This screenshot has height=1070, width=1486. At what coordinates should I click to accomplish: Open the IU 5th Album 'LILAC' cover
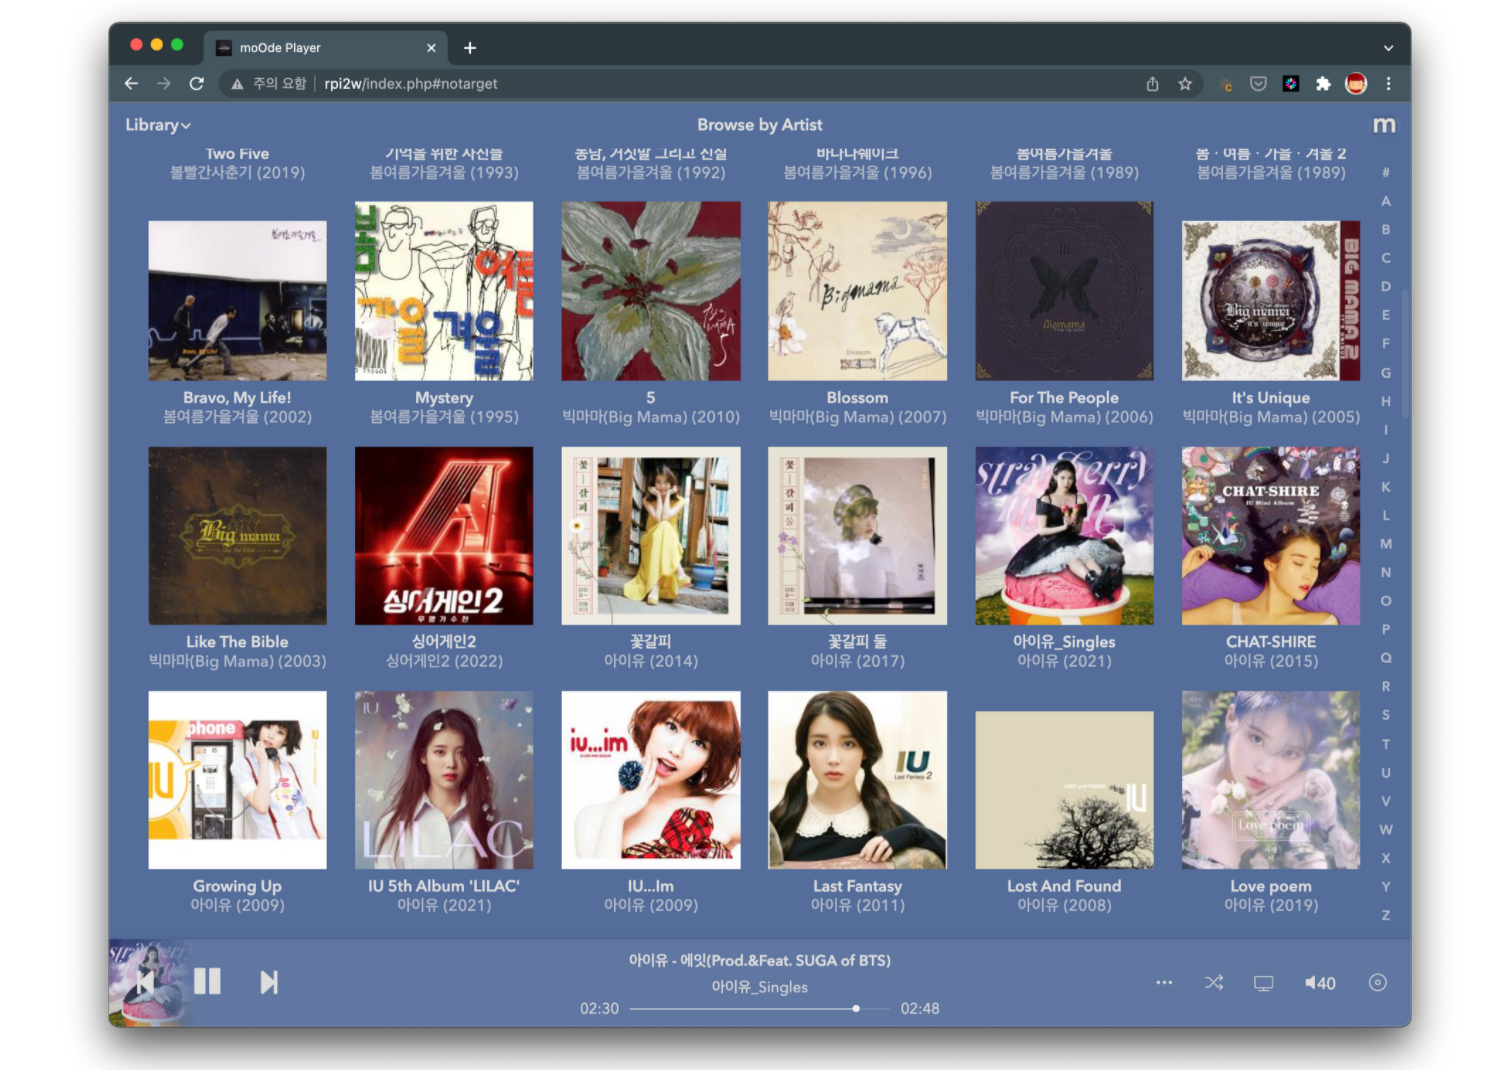point(444,780)
